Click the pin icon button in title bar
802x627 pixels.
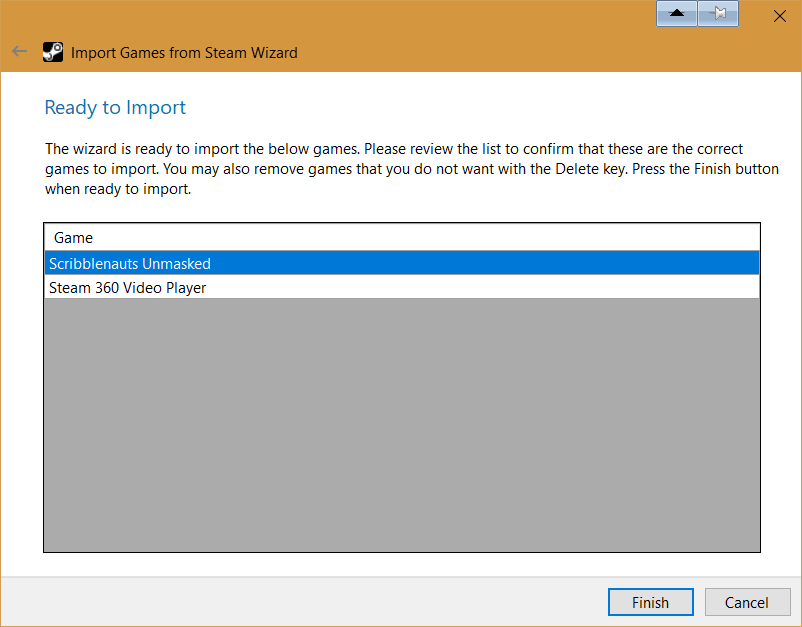coord(718,13)
